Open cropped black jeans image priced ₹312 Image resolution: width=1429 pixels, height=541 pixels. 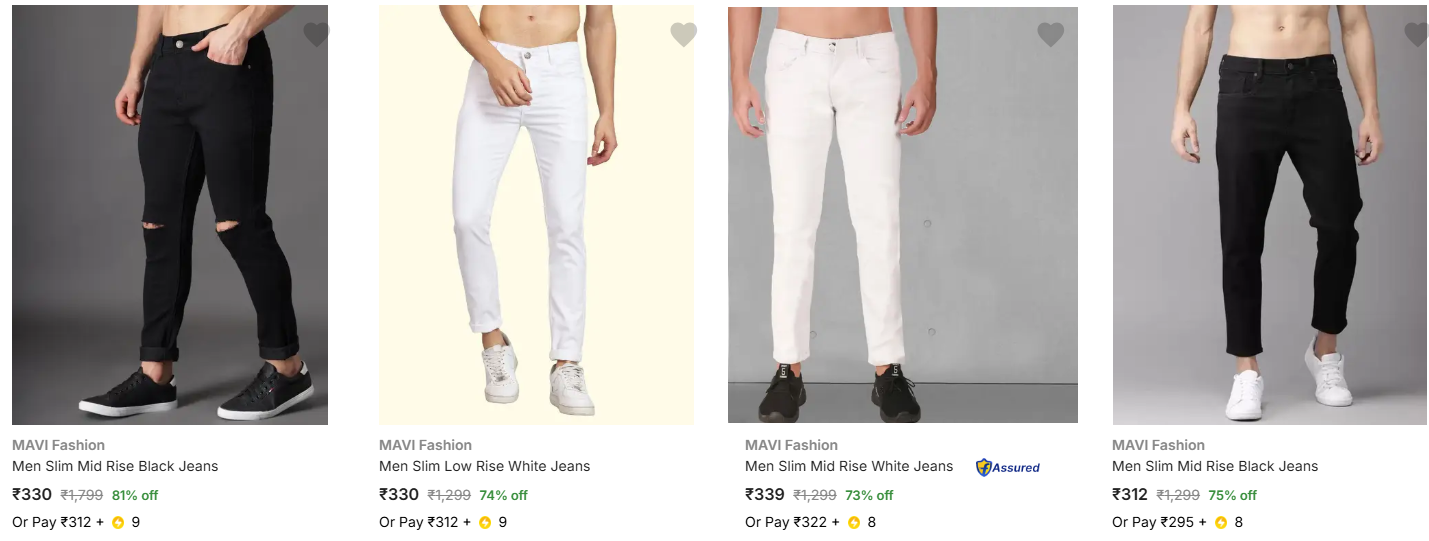[1269, 215]
